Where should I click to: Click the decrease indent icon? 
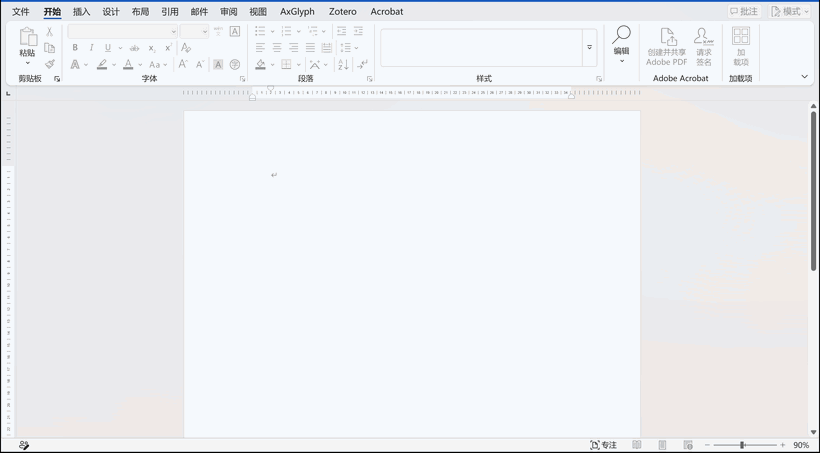click(x=341, y=31)
